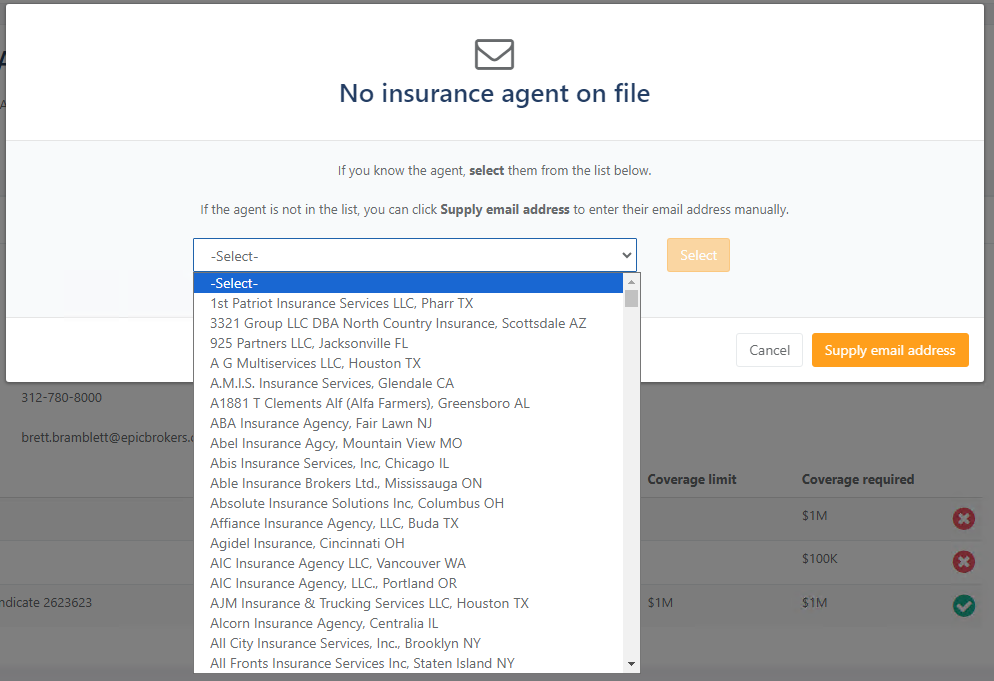Click the $100K coverage required value
The height and width of the screenshot is (681, 994).
tap(820, 559)
